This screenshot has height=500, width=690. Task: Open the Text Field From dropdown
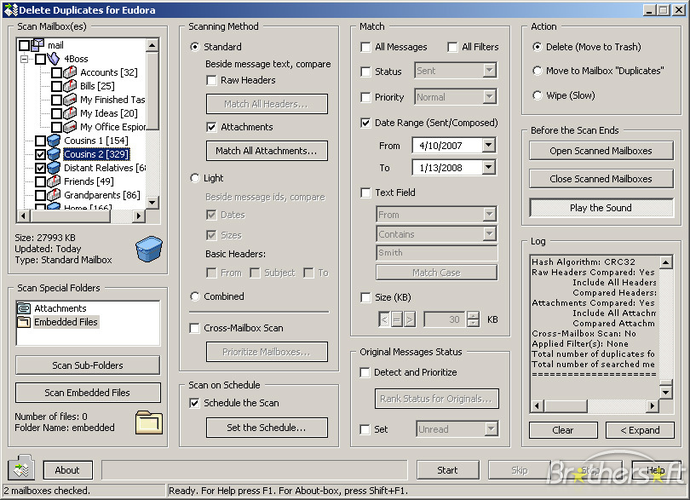coord(489,214)
